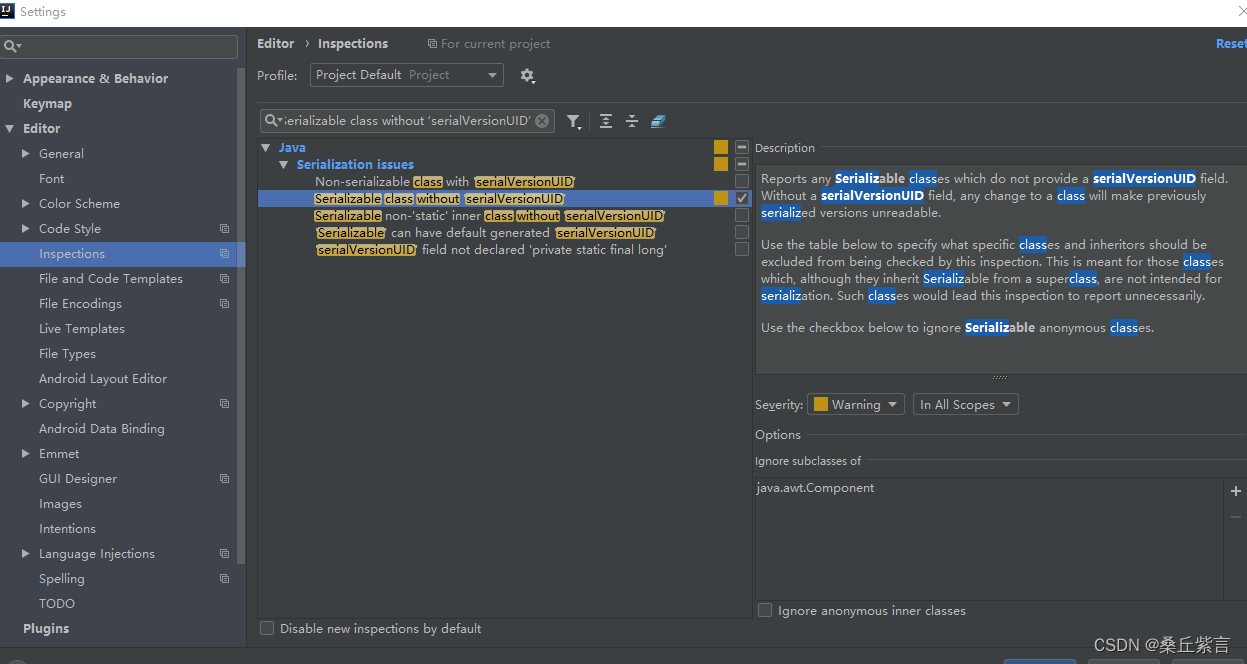
Task: Collapse the Serialization issues tree node
Action: tap(283, 164)
